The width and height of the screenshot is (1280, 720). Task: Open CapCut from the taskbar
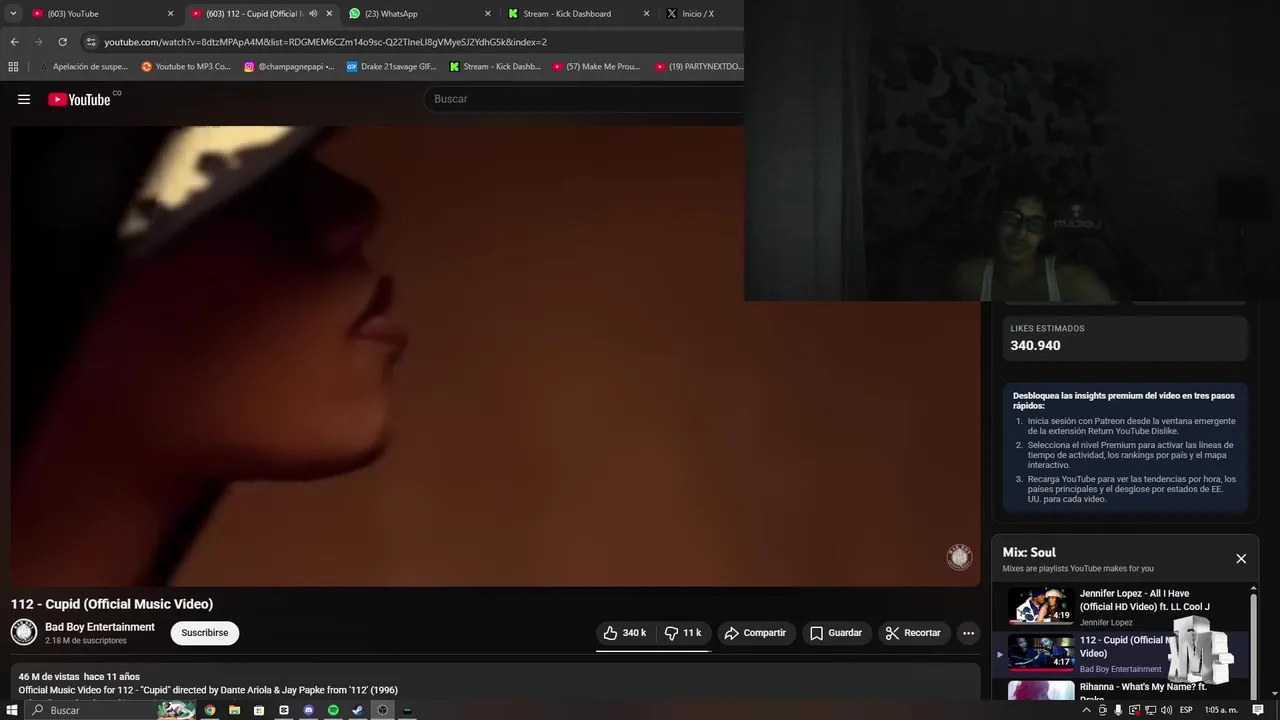[284, 710]
